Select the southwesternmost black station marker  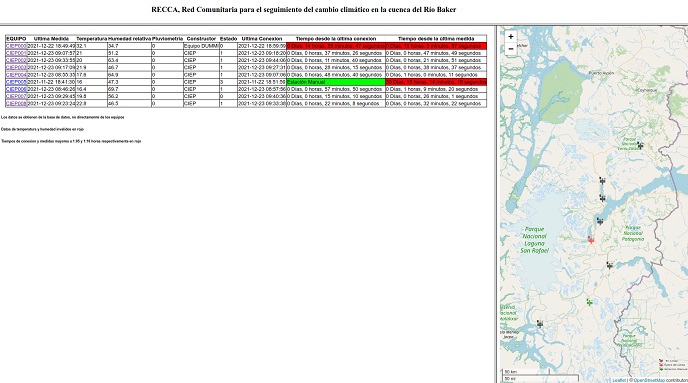click(x=540, y=324)
